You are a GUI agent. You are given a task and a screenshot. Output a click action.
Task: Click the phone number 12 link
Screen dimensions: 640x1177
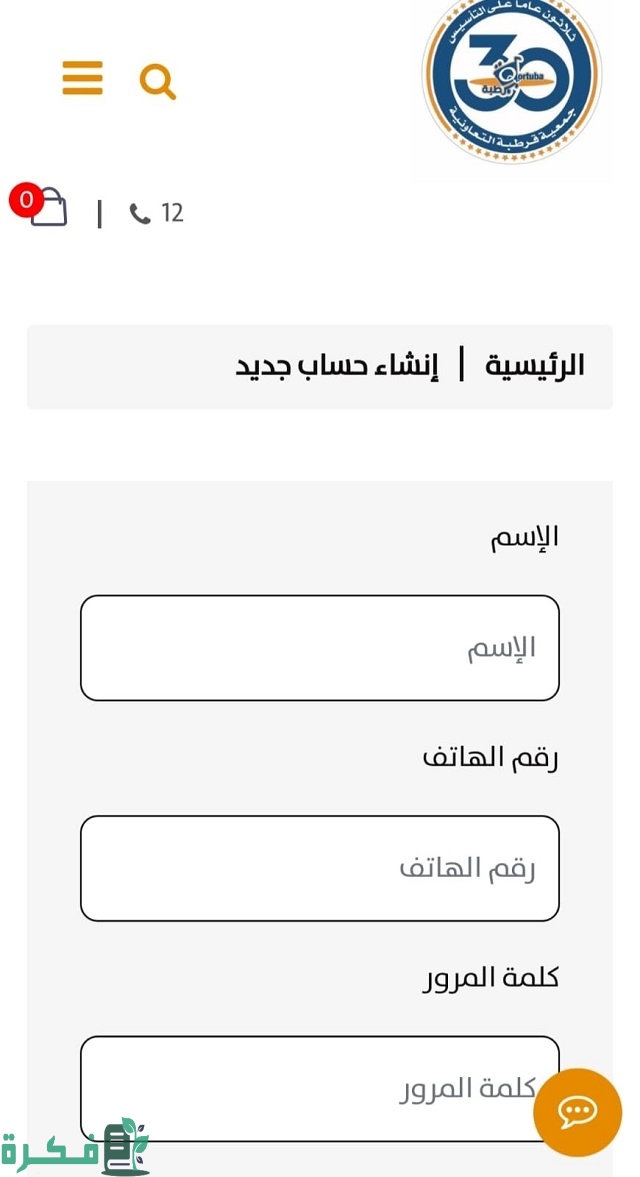(x=172, y=213)
